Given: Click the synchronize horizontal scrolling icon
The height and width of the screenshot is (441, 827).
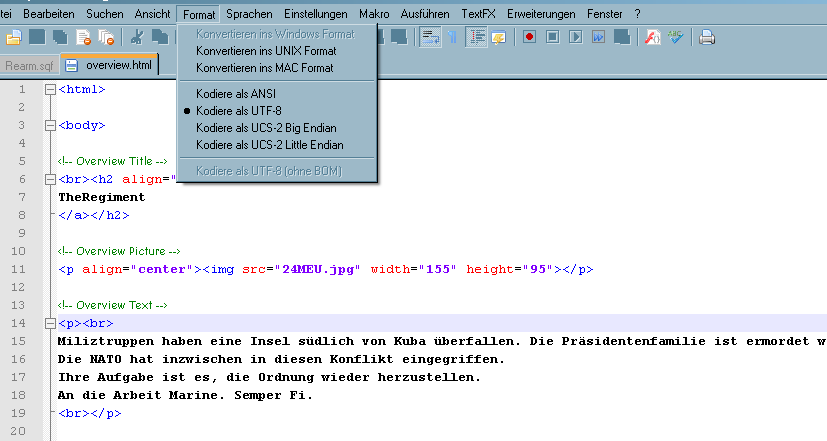Looking at the screenshot, I should point(399,37).
